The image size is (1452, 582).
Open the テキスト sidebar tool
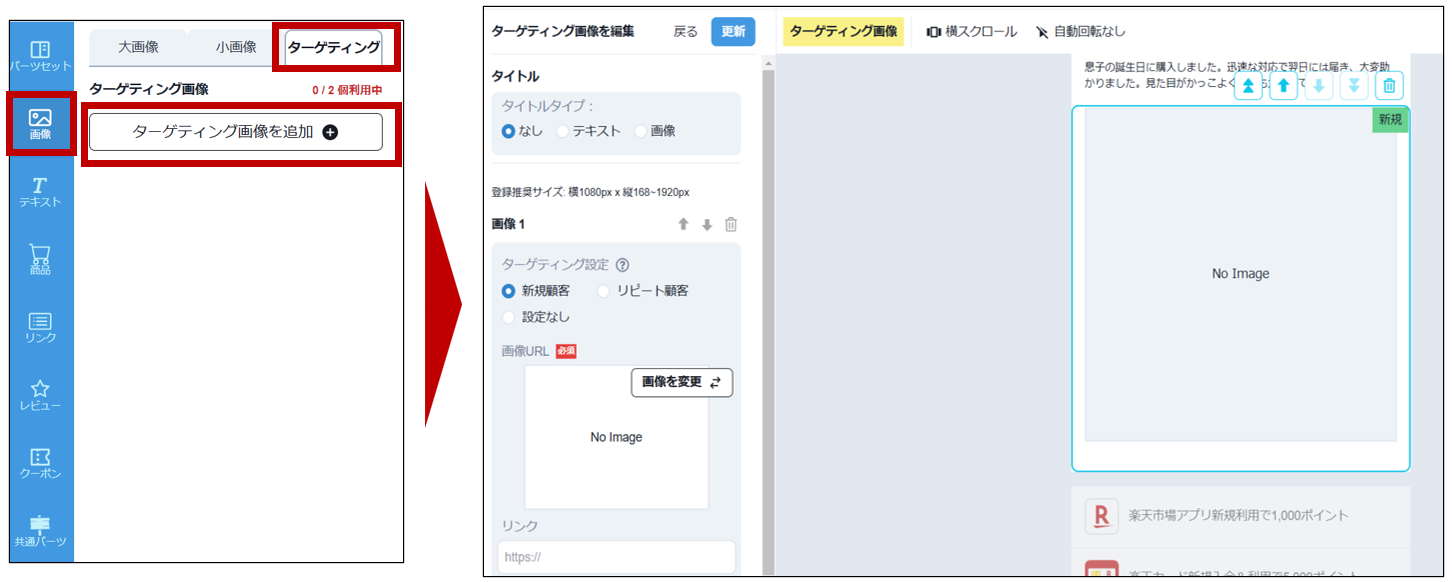tap(40, 192)
